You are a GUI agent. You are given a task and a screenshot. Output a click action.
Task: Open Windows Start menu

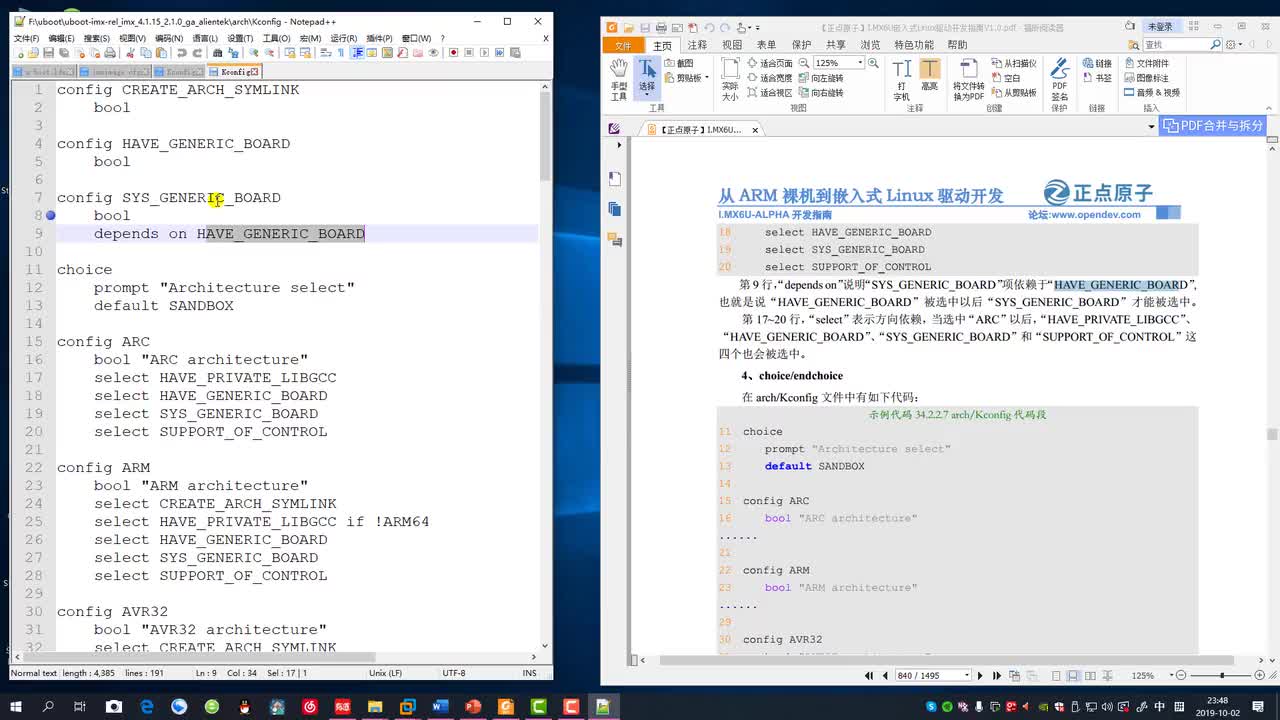click(x=16, y=707)
